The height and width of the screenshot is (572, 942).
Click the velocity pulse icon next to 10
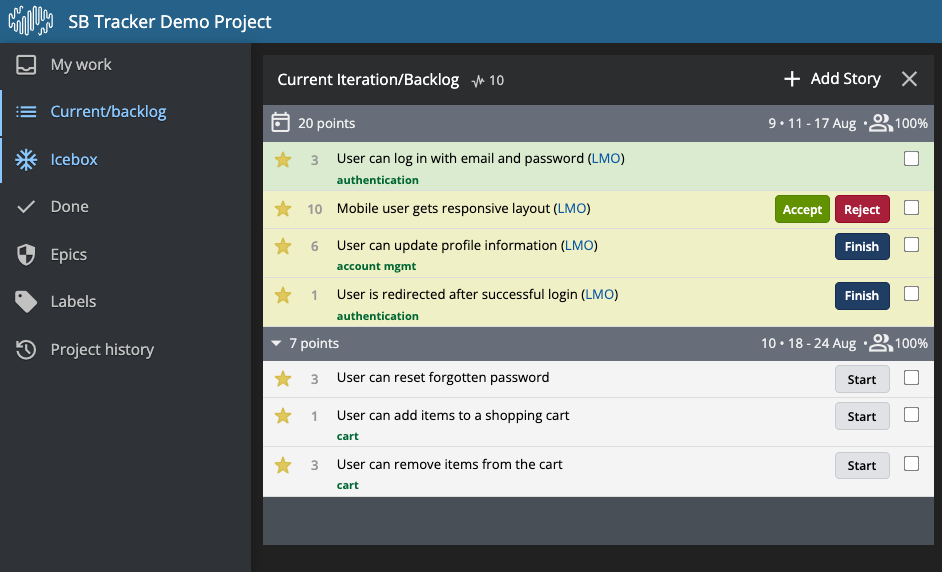478,81
